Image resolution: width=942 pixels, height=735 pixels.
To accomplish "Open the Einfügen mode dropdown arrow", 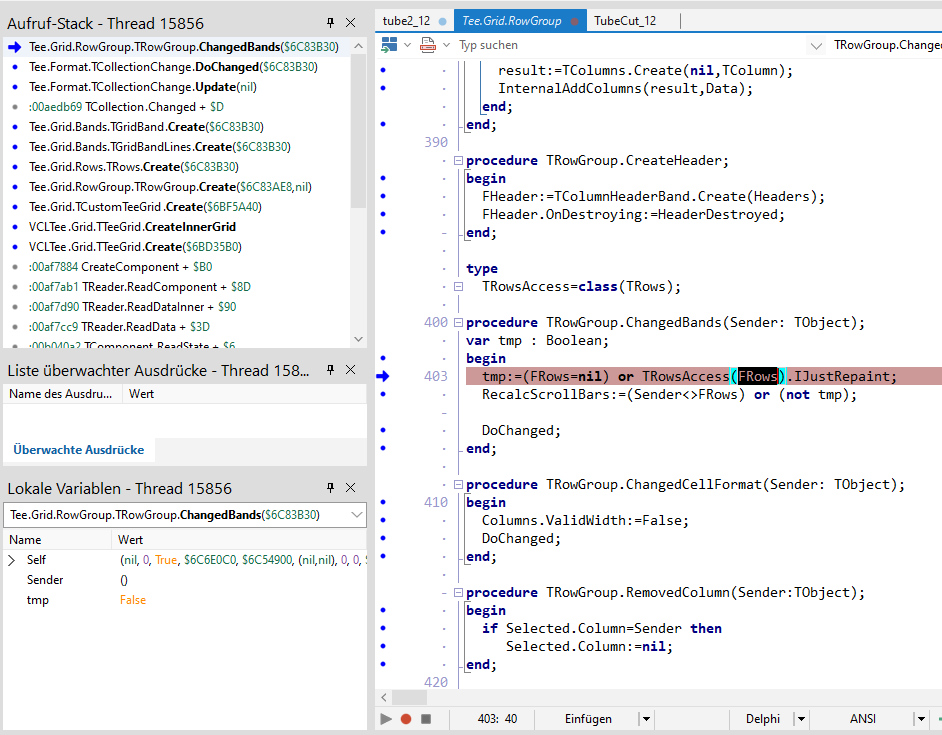I will 646,719.
